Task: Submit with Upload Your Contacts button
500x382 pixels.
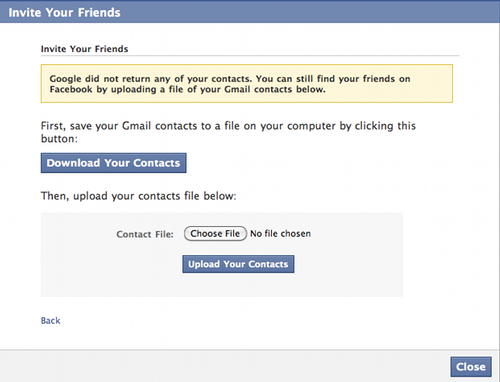Action: 238,264
